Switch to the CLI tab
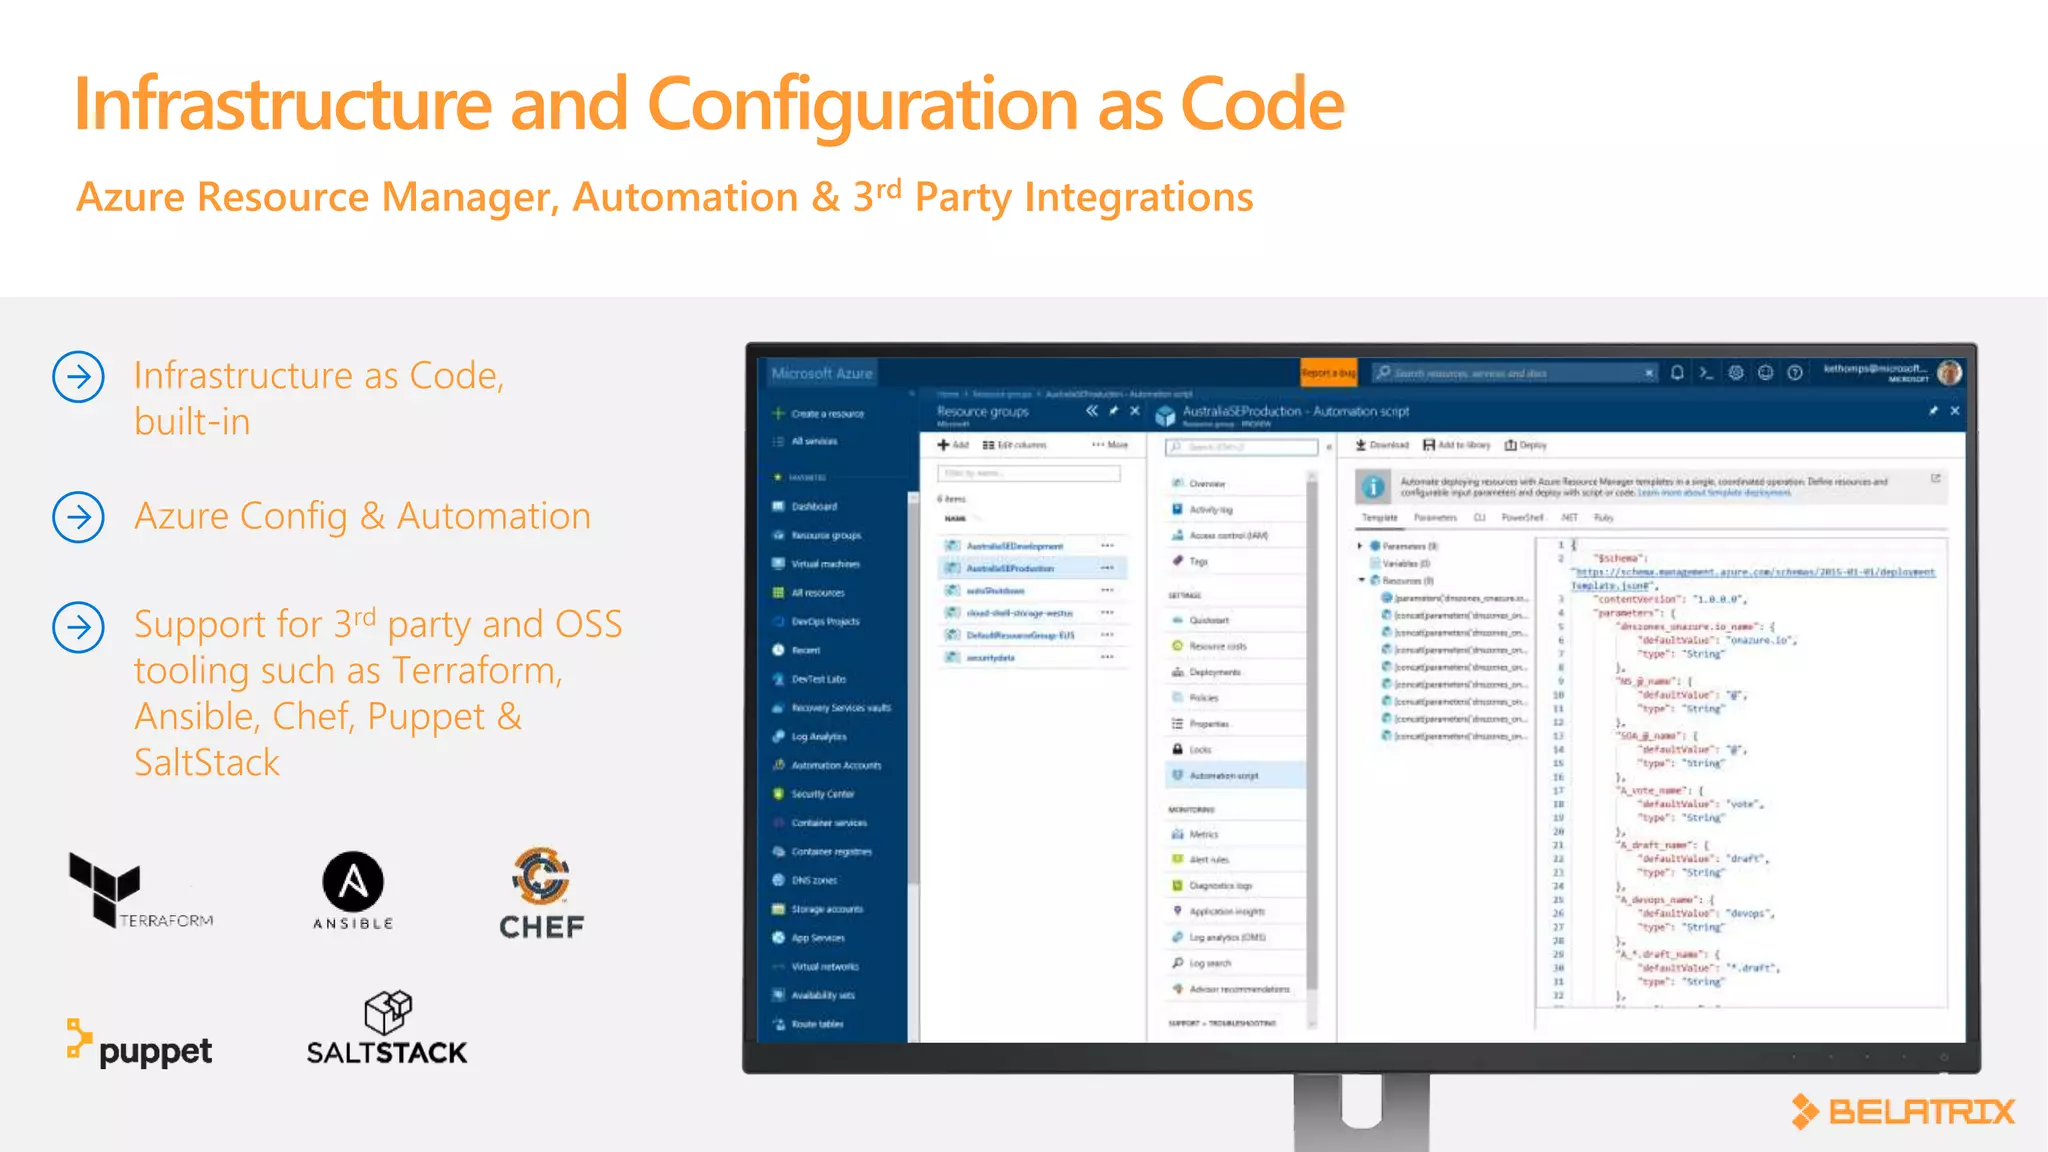 tap(1480, 518)
